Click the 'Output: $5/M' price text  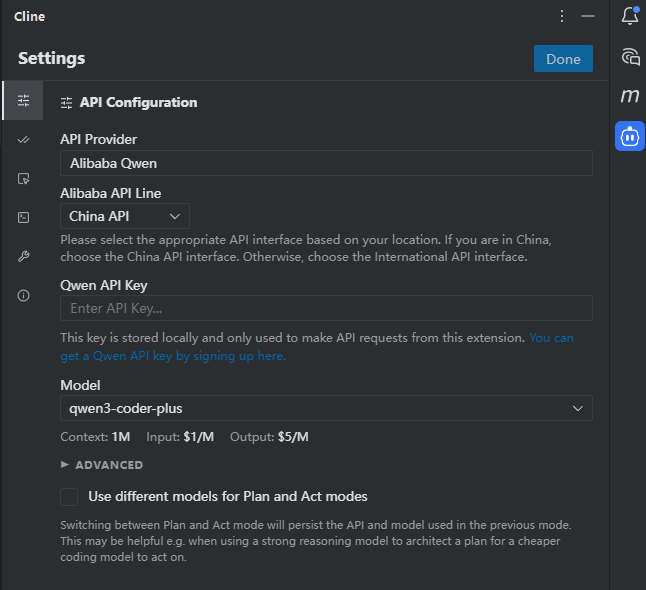pyautogui.click(x=269, y=437)
